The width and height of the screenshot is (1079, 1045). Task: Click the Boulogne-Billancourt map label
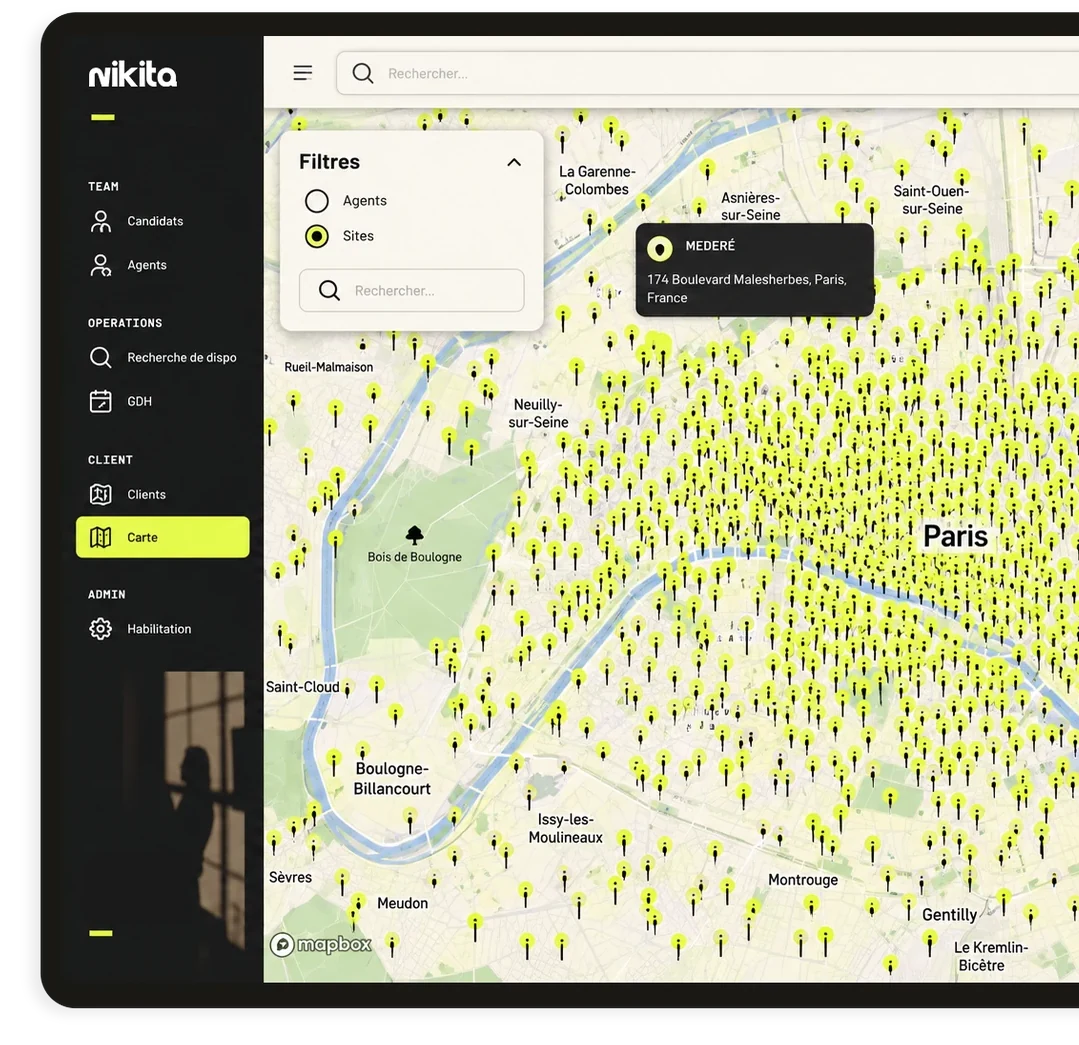point(392,779)
